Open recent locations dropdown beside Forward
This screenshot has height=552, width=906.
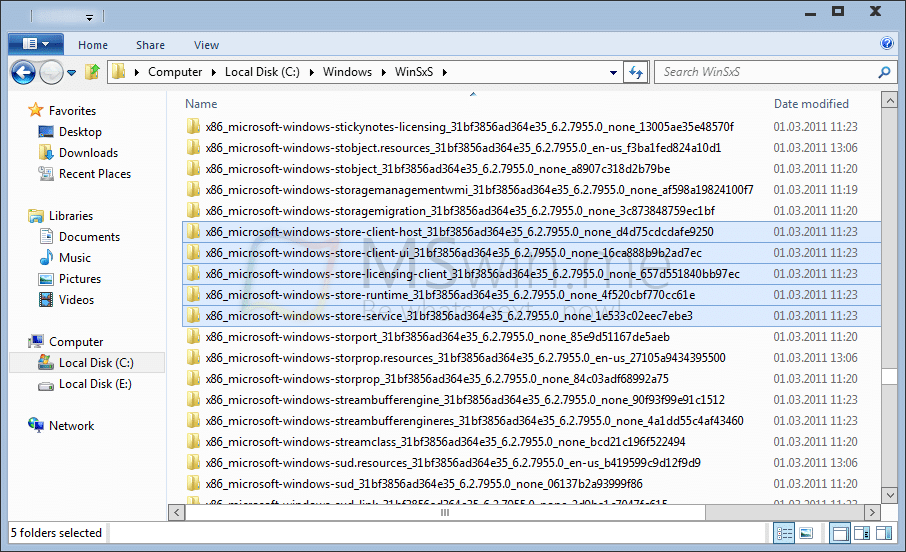pyautogui.click(x=72, y=73)
